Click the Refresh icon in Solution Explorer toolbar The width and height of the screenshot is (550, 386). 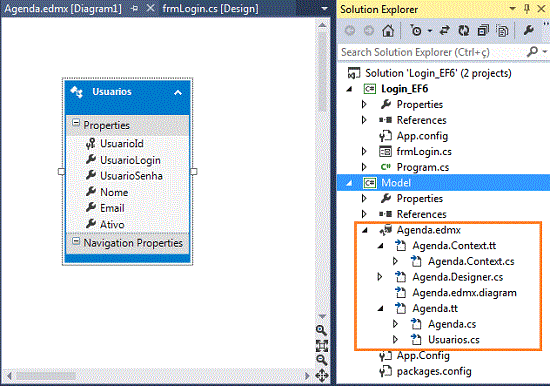click(464, 31)
